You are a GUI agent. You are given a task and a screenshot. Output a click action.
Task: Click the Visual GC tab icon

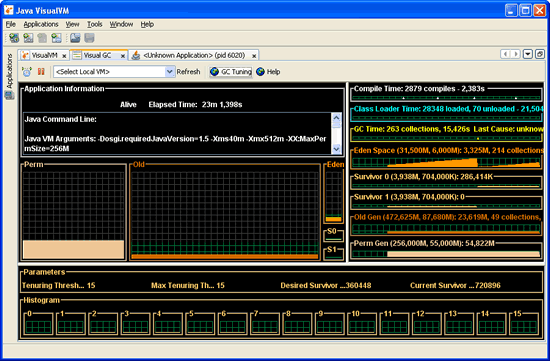click(77, 55)
